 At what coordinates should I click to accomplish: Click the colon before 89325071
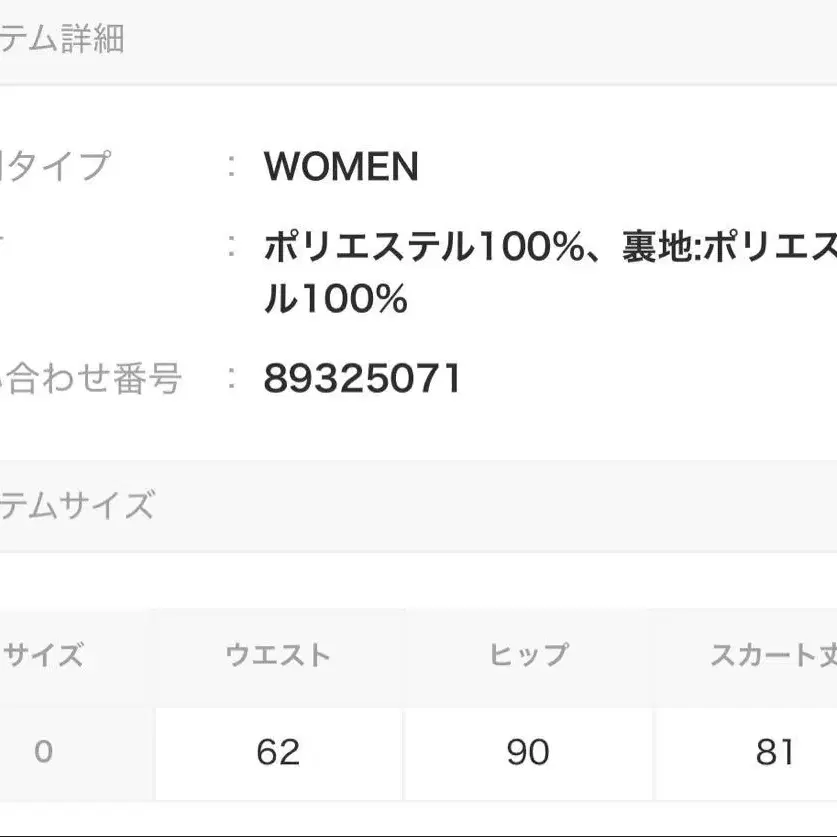[231, 379]
